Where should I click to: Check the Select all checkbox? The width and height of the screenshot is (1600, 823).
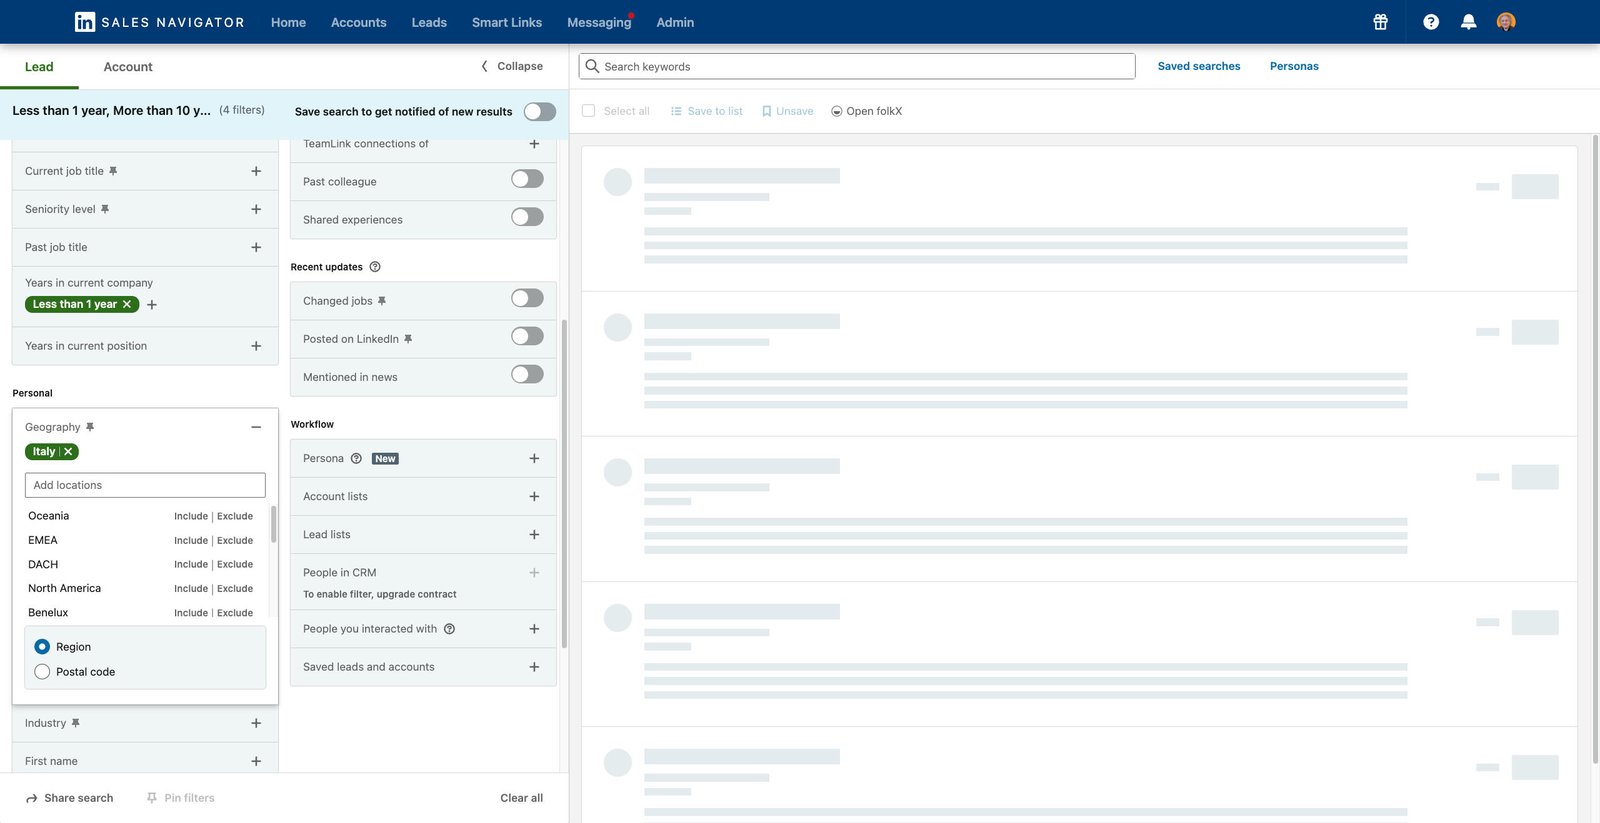[x=588, y=111]
